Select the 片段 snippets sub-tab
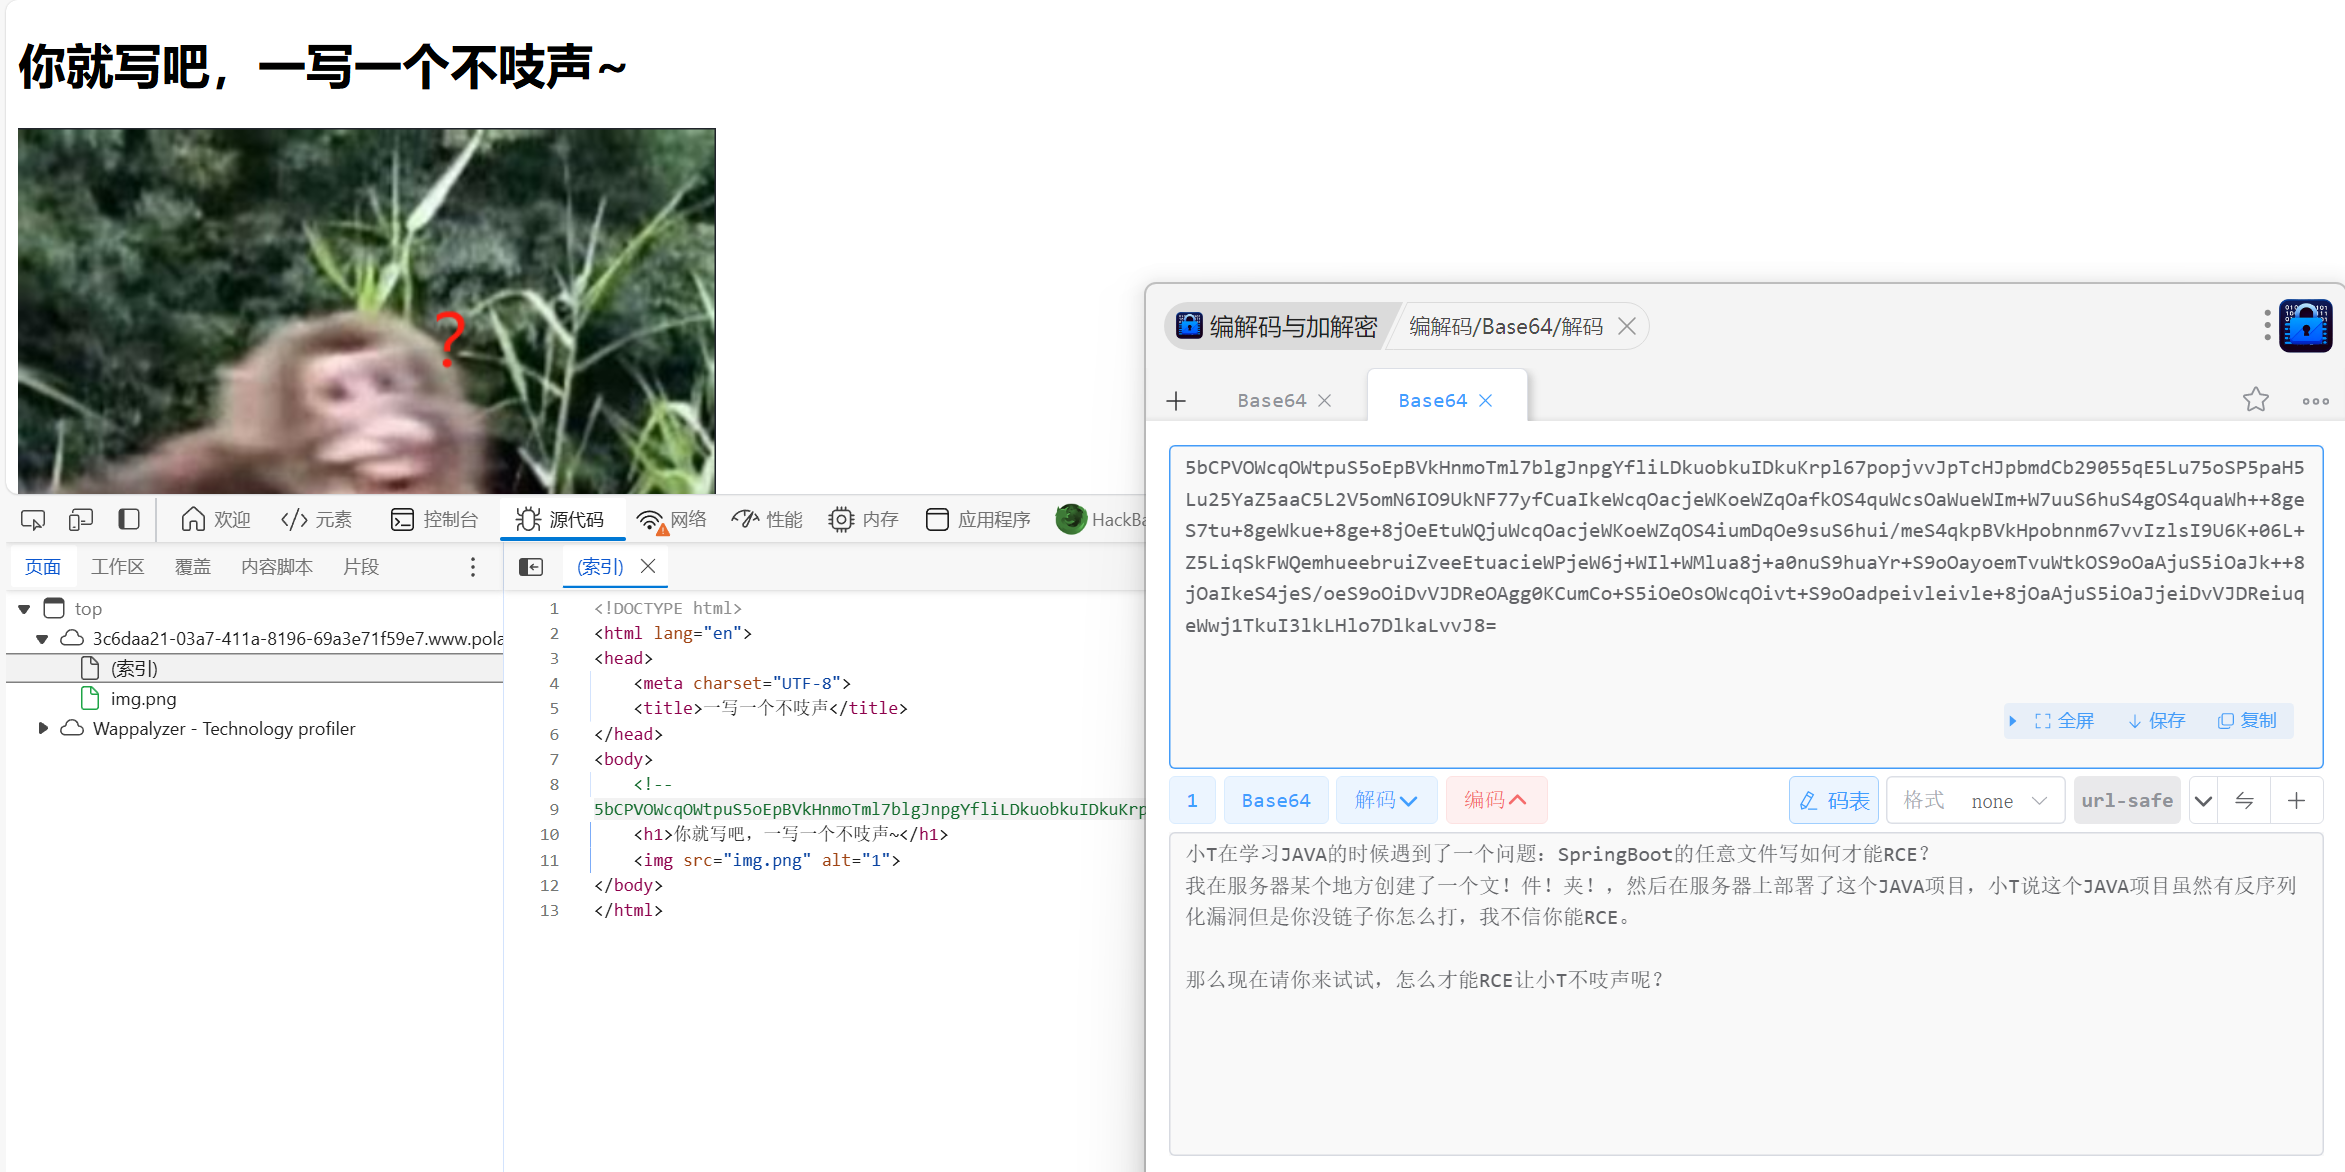The image size is (2345, 1172). pyautogui.click(x=361, y=567)
